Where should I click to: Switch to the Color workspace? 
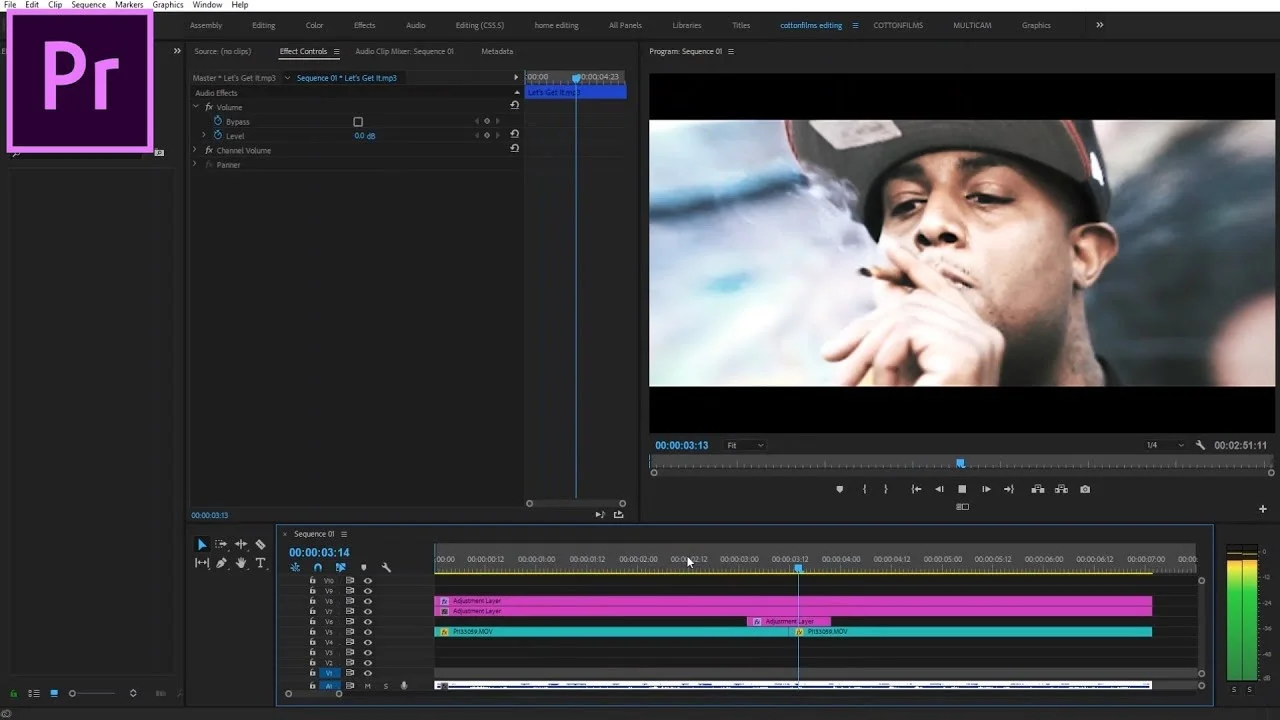314,25
